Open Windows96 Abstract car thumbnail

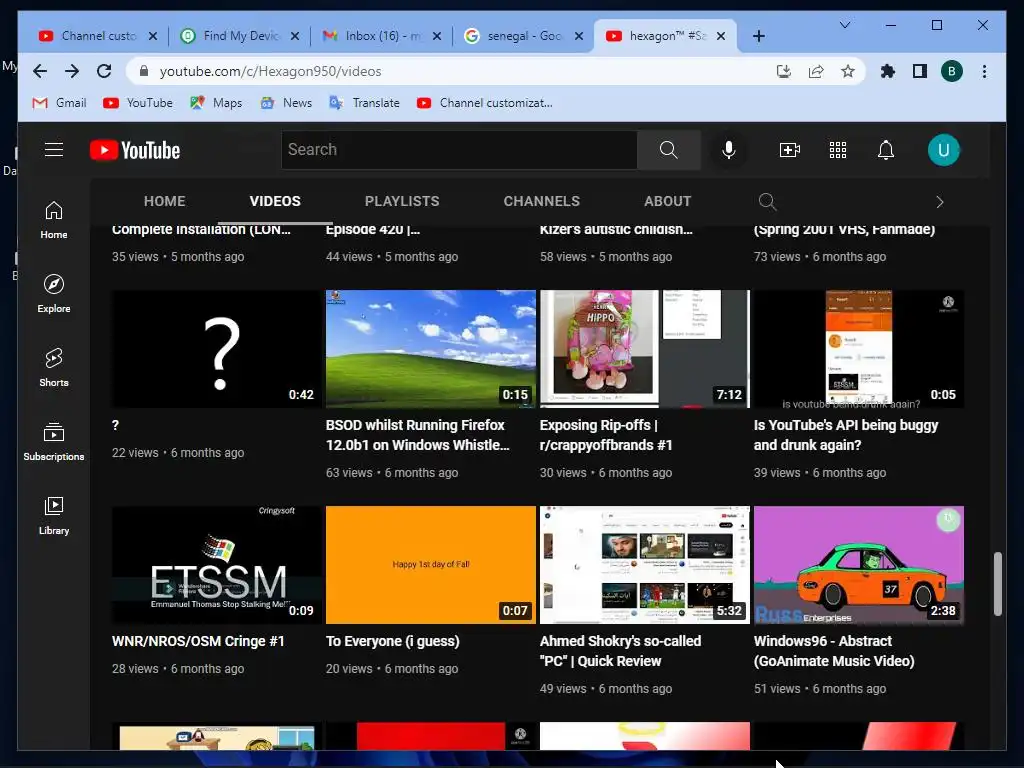click(x=859, y=565)
